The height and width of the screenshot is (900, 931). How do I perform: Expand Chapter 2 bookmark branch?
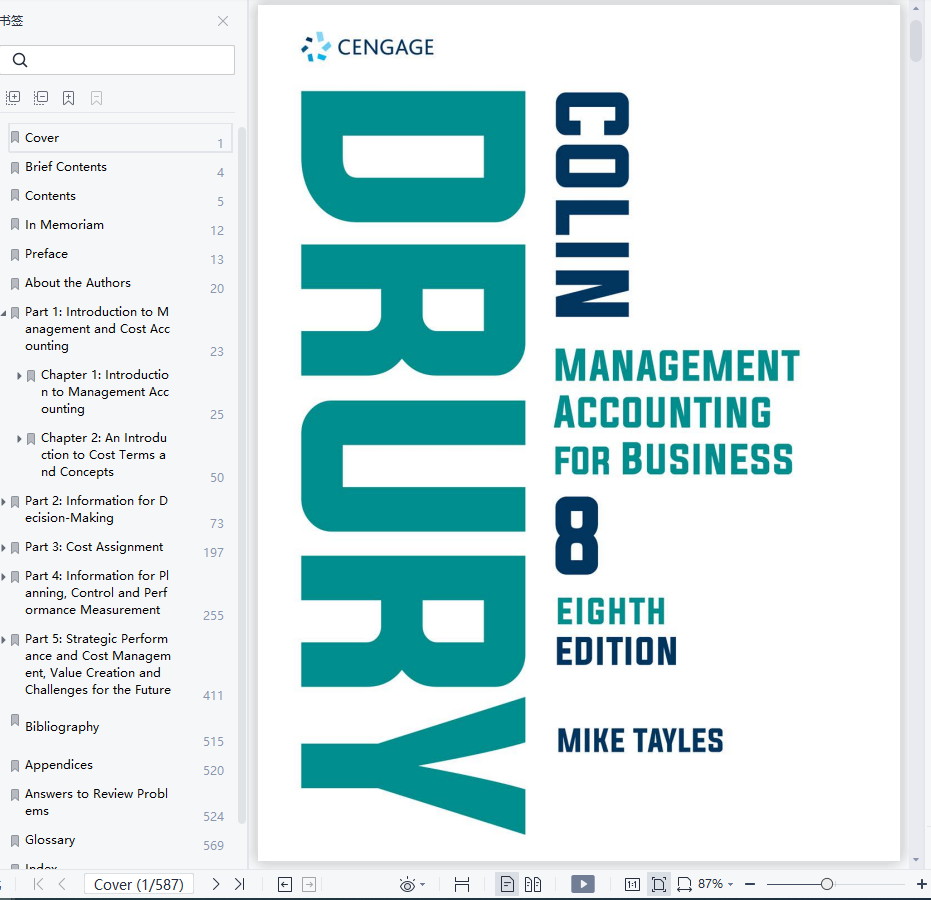20,439
